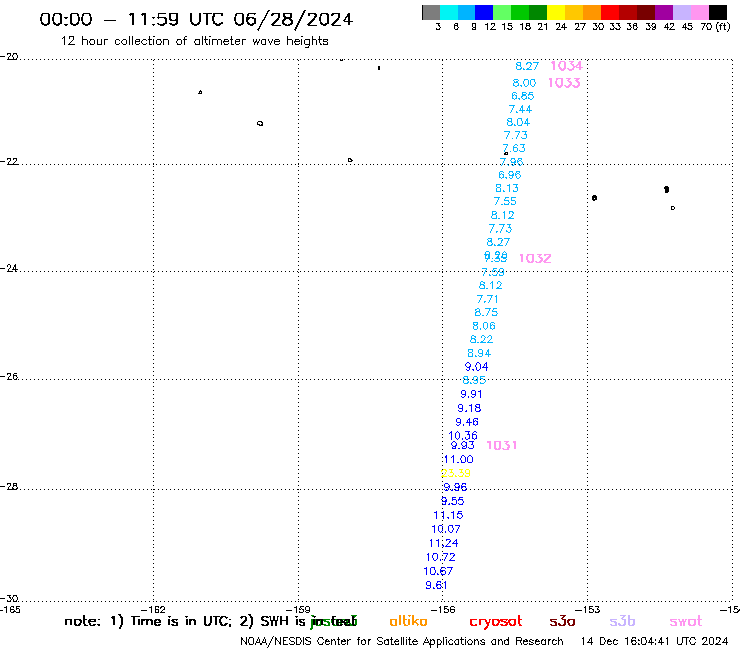
Task: Click the '9.61' wave height reading
Action: click(x=436, y=585)
